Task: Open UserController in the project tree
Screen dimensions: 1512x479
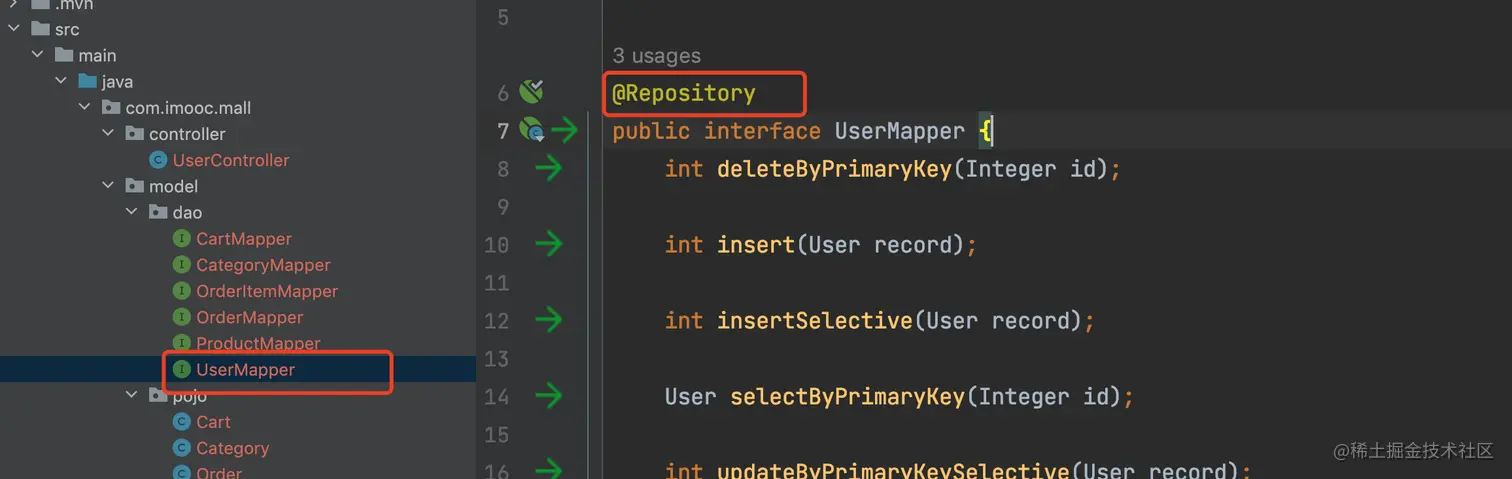Action: (x=231, y=160)
